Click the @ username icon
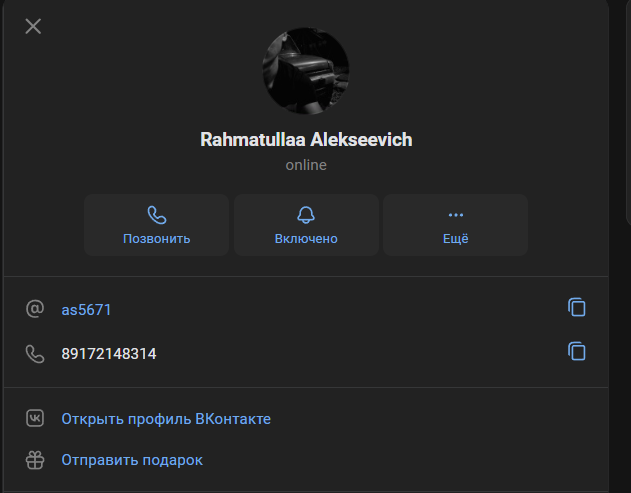The width and height of the screenshot is (631, 493). tap(35, 309)
